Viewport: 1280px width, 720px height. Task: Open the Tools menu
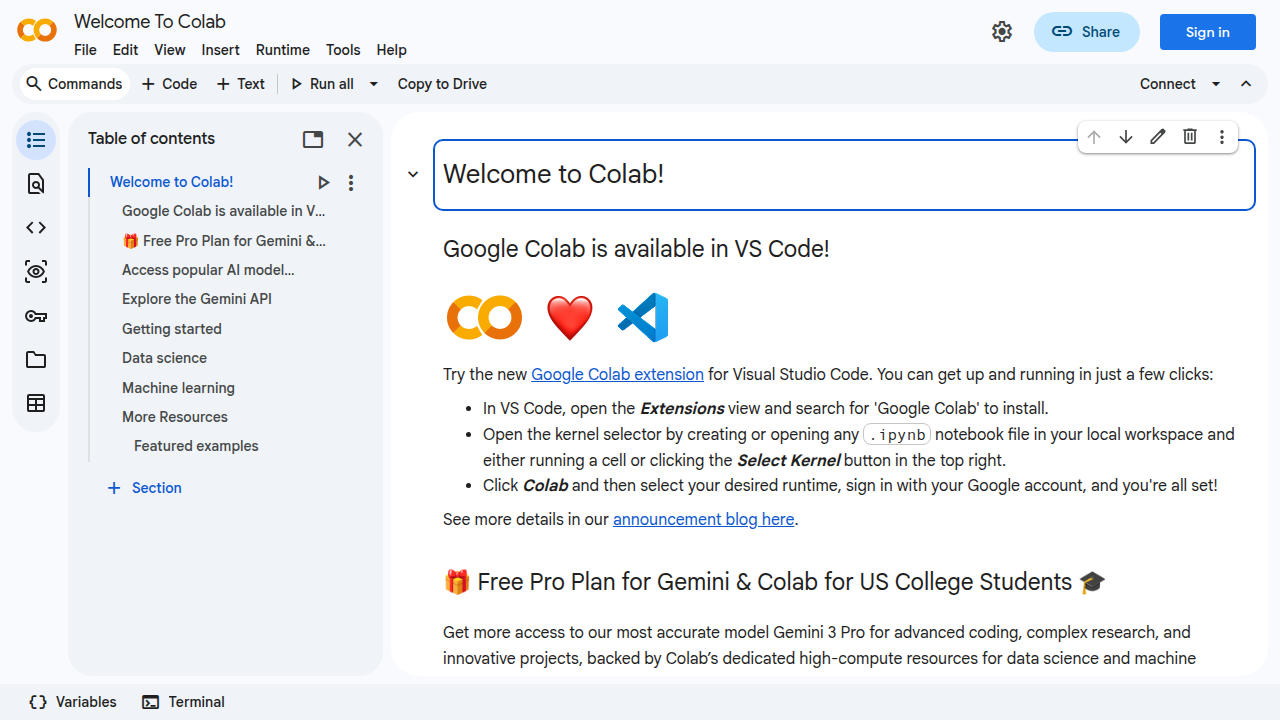pyautogui.click(x=343, y=50)
